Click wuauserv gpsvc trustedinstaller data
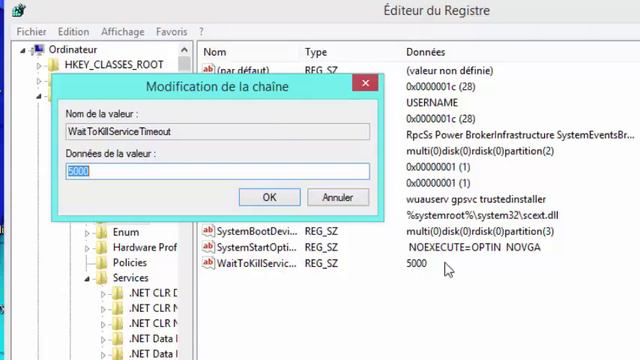Viewport: 640px width, 360px height. (x=476, y=199)
